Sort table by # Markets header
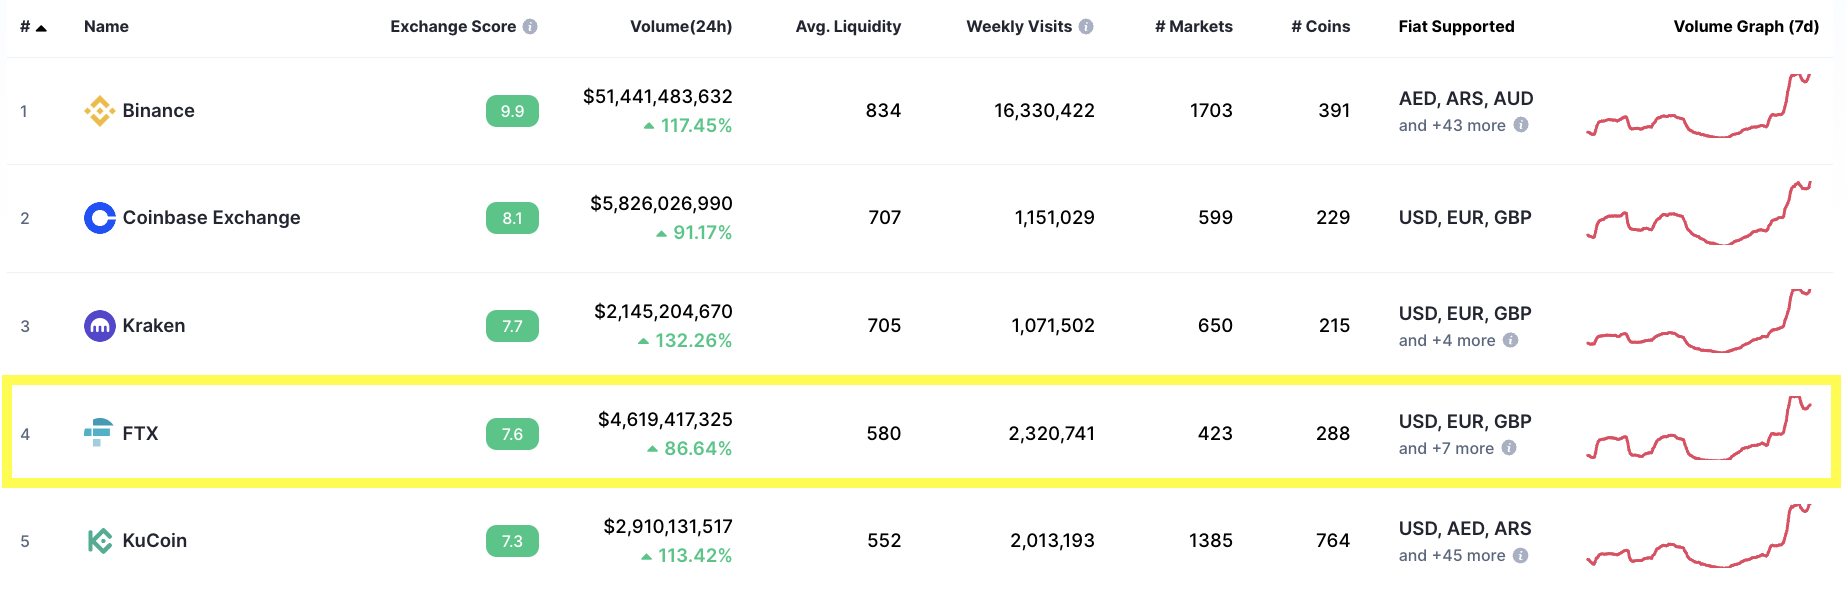The height and width of the screenshot is (590, 1846). (1194, 27)
